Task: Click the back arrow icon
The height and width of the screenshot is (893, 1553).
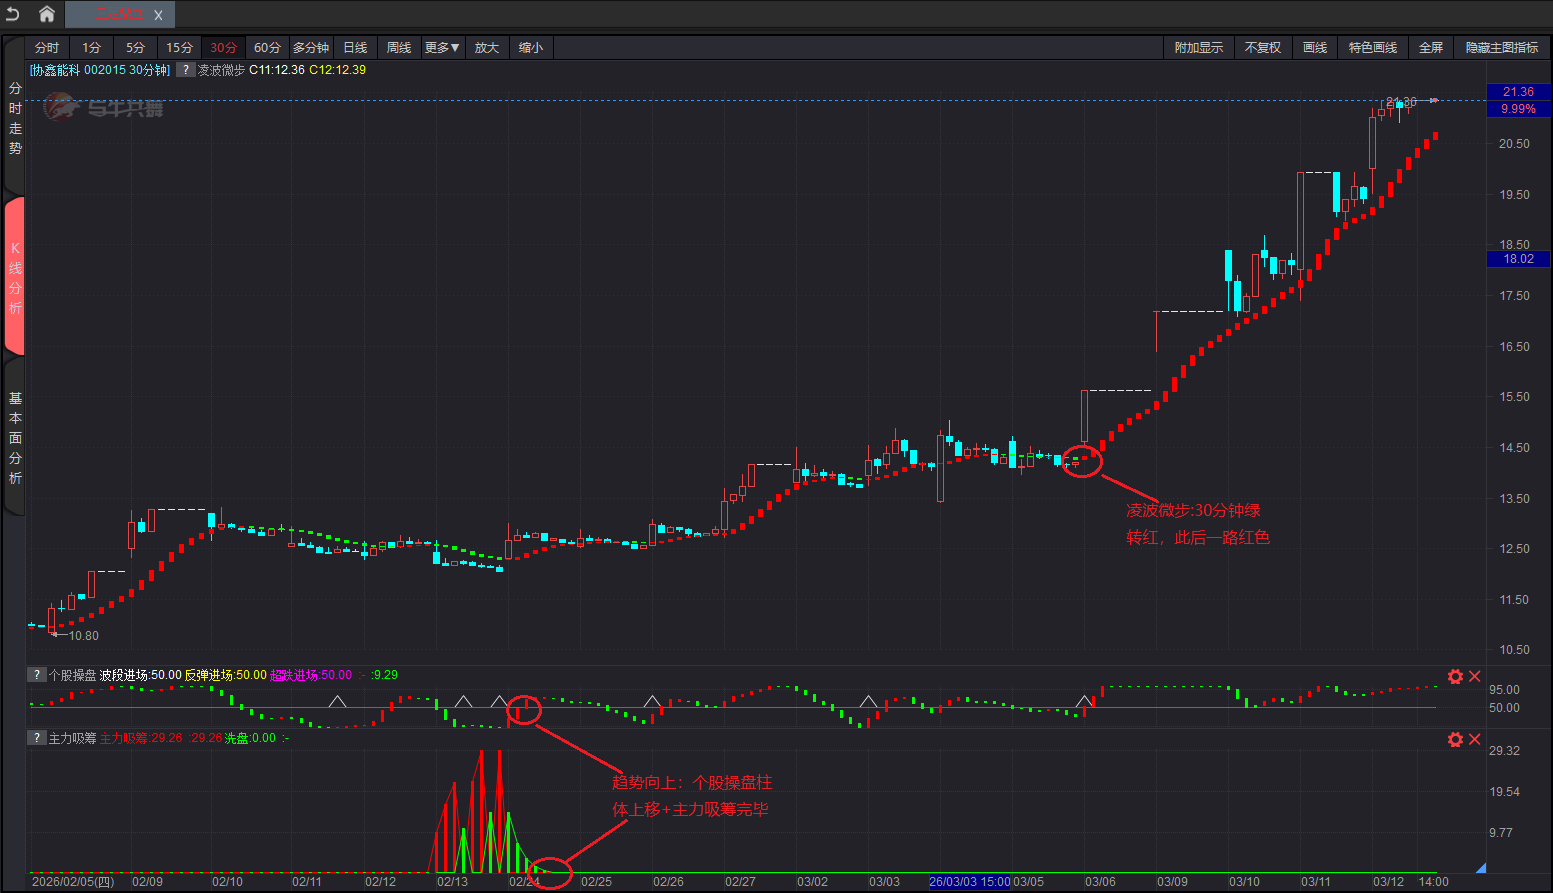Action: coord(13,14)
